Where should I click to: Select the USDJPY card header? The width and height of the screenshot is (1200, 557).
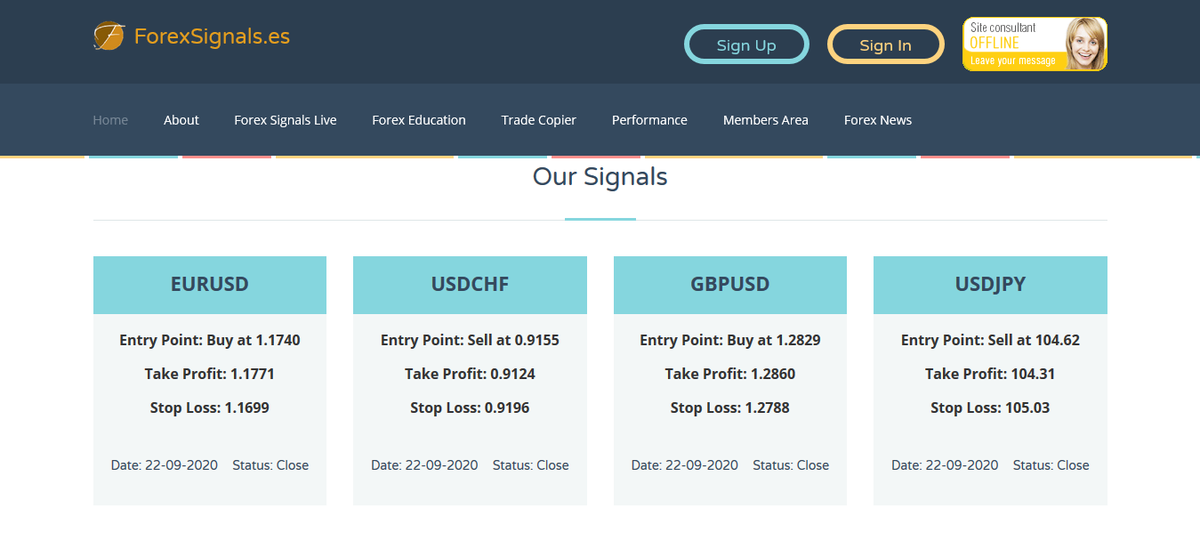pos(990,285)
